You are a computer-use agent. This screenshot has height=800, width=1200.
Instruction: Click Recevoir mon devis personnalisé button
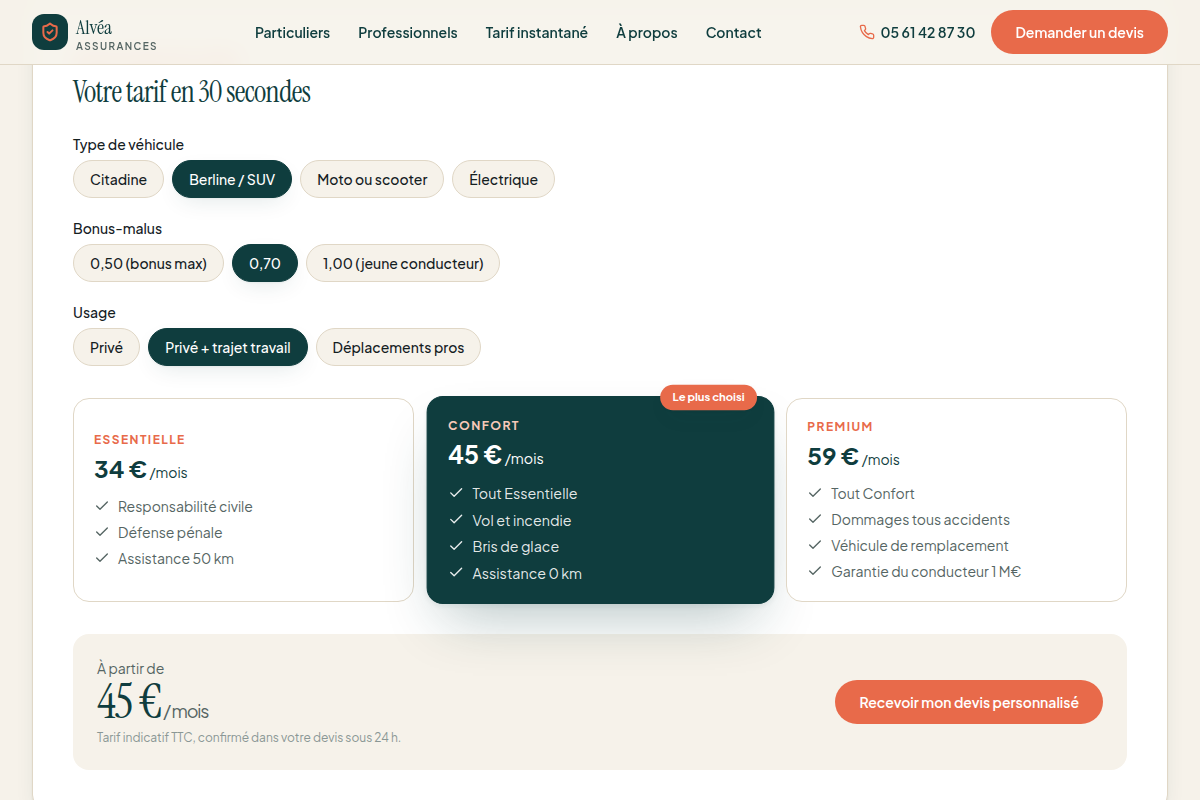(969, 702)
